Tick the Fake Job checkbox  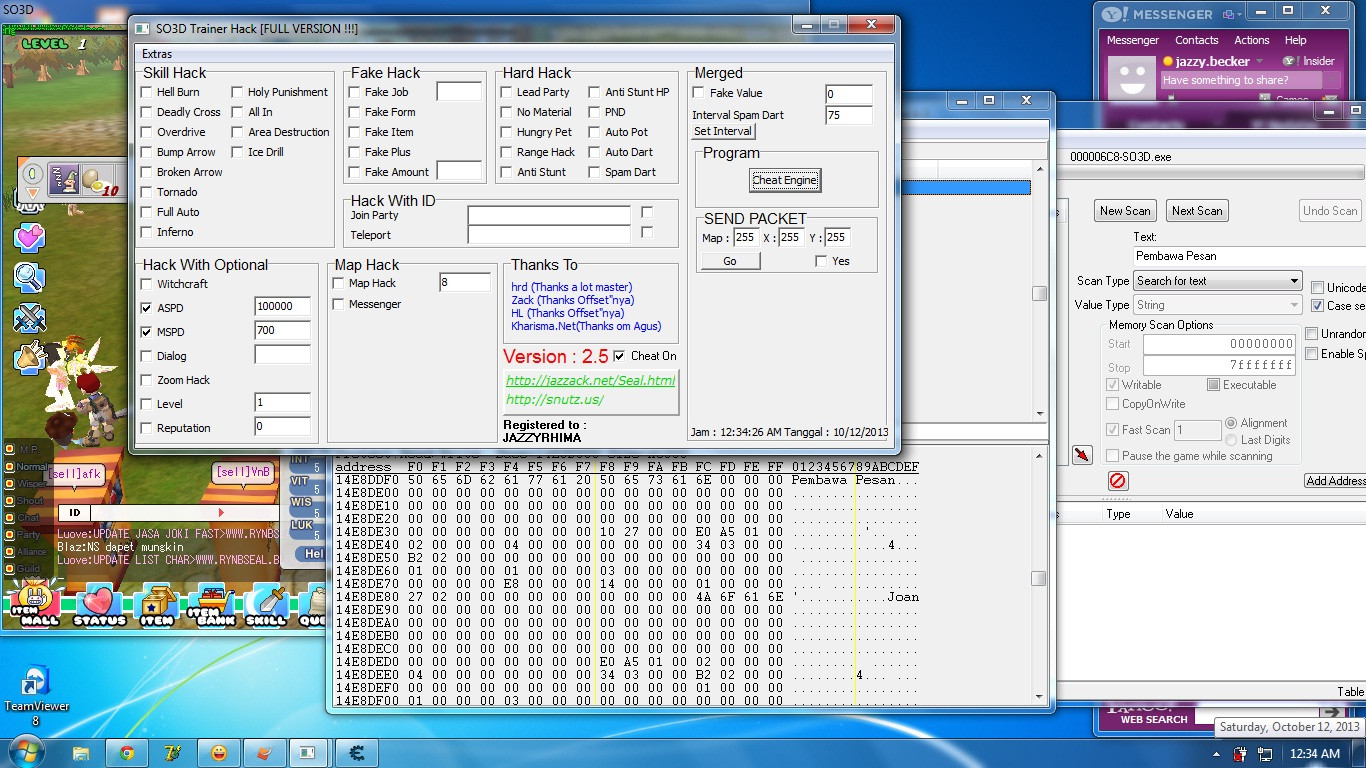point(354,92)
